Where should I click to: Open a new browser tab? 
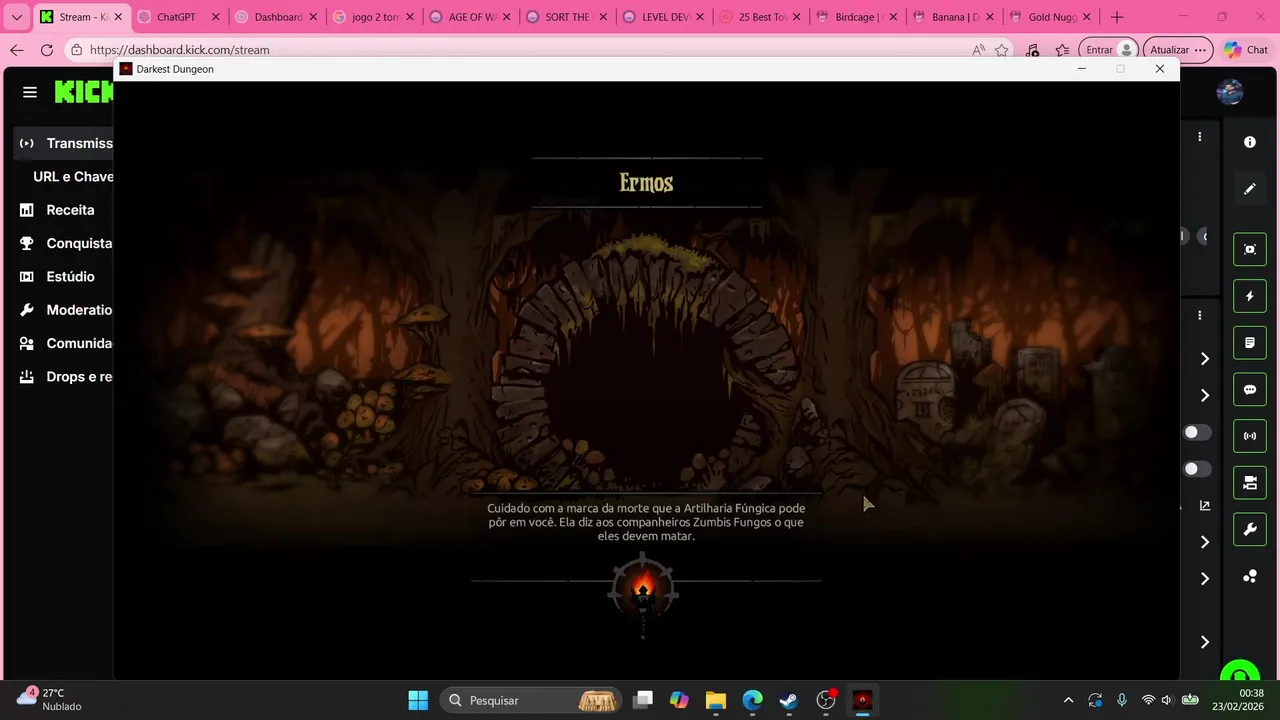[x=1117, y=17]
